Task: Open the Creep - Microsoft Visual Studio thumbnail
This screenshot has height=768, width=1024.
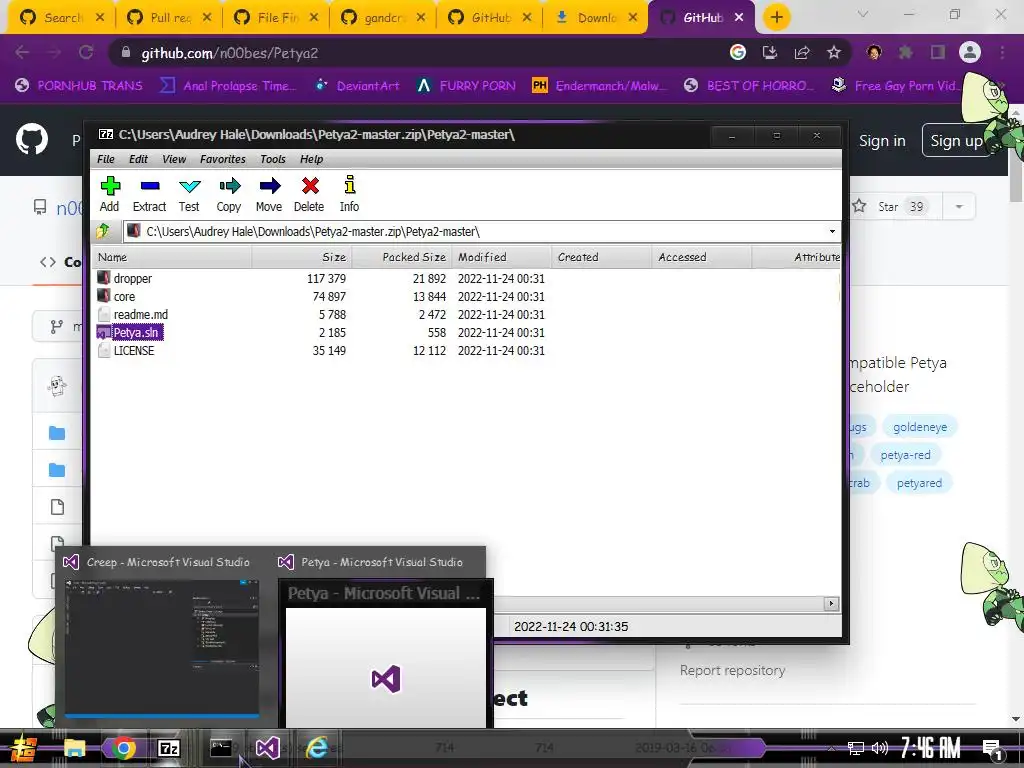Action: [162, 647]
